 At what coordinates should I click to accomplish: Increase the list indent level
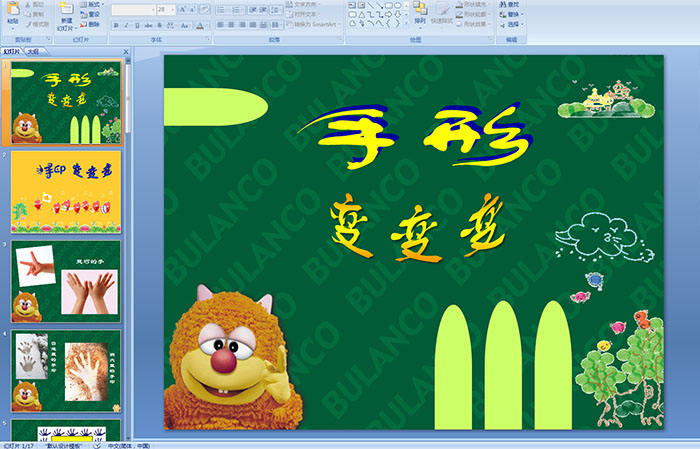click(x=263, y=10)
